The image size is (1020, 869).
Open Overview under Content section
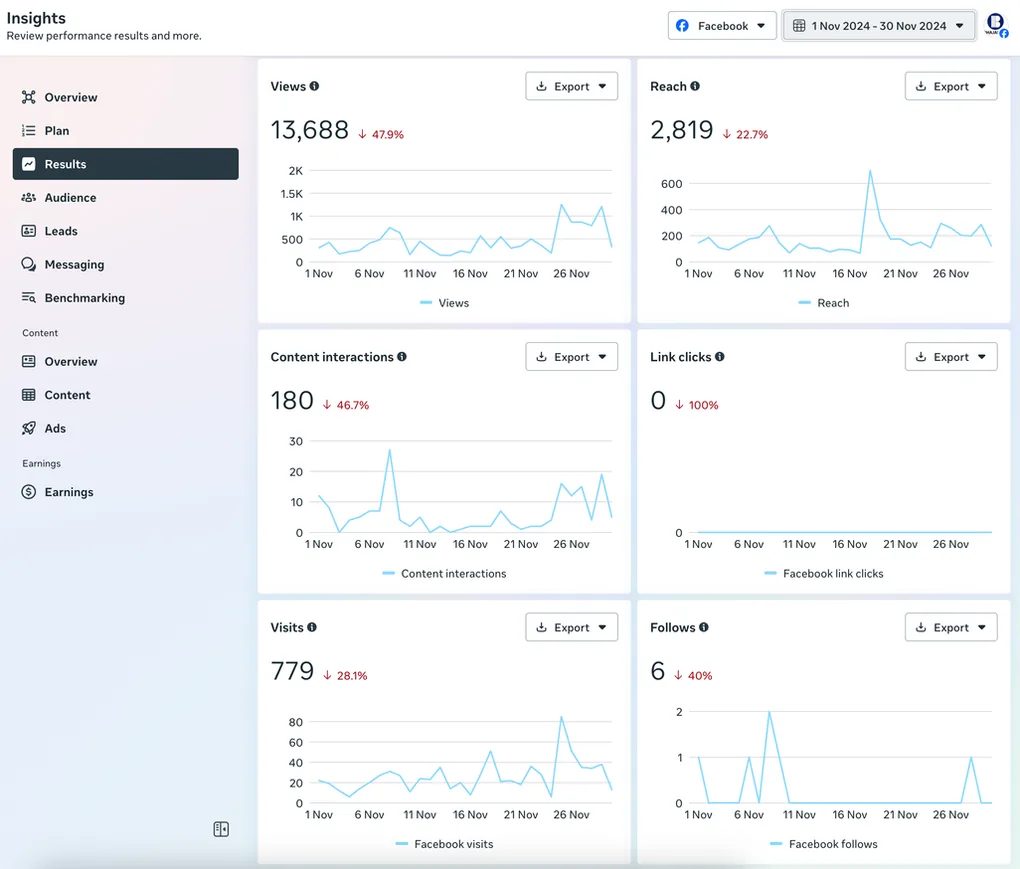(x=126, y=362)
